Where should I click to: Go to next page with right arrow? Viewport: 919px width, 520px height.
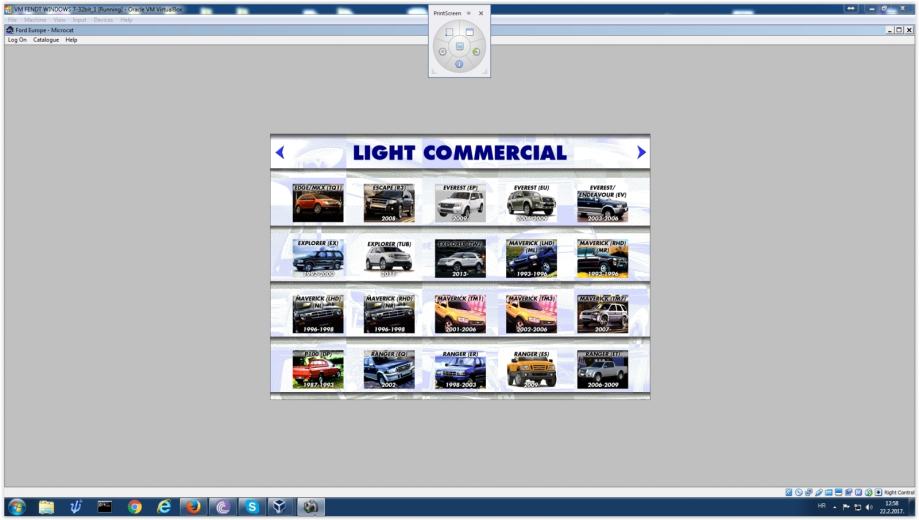click(641, 153)
